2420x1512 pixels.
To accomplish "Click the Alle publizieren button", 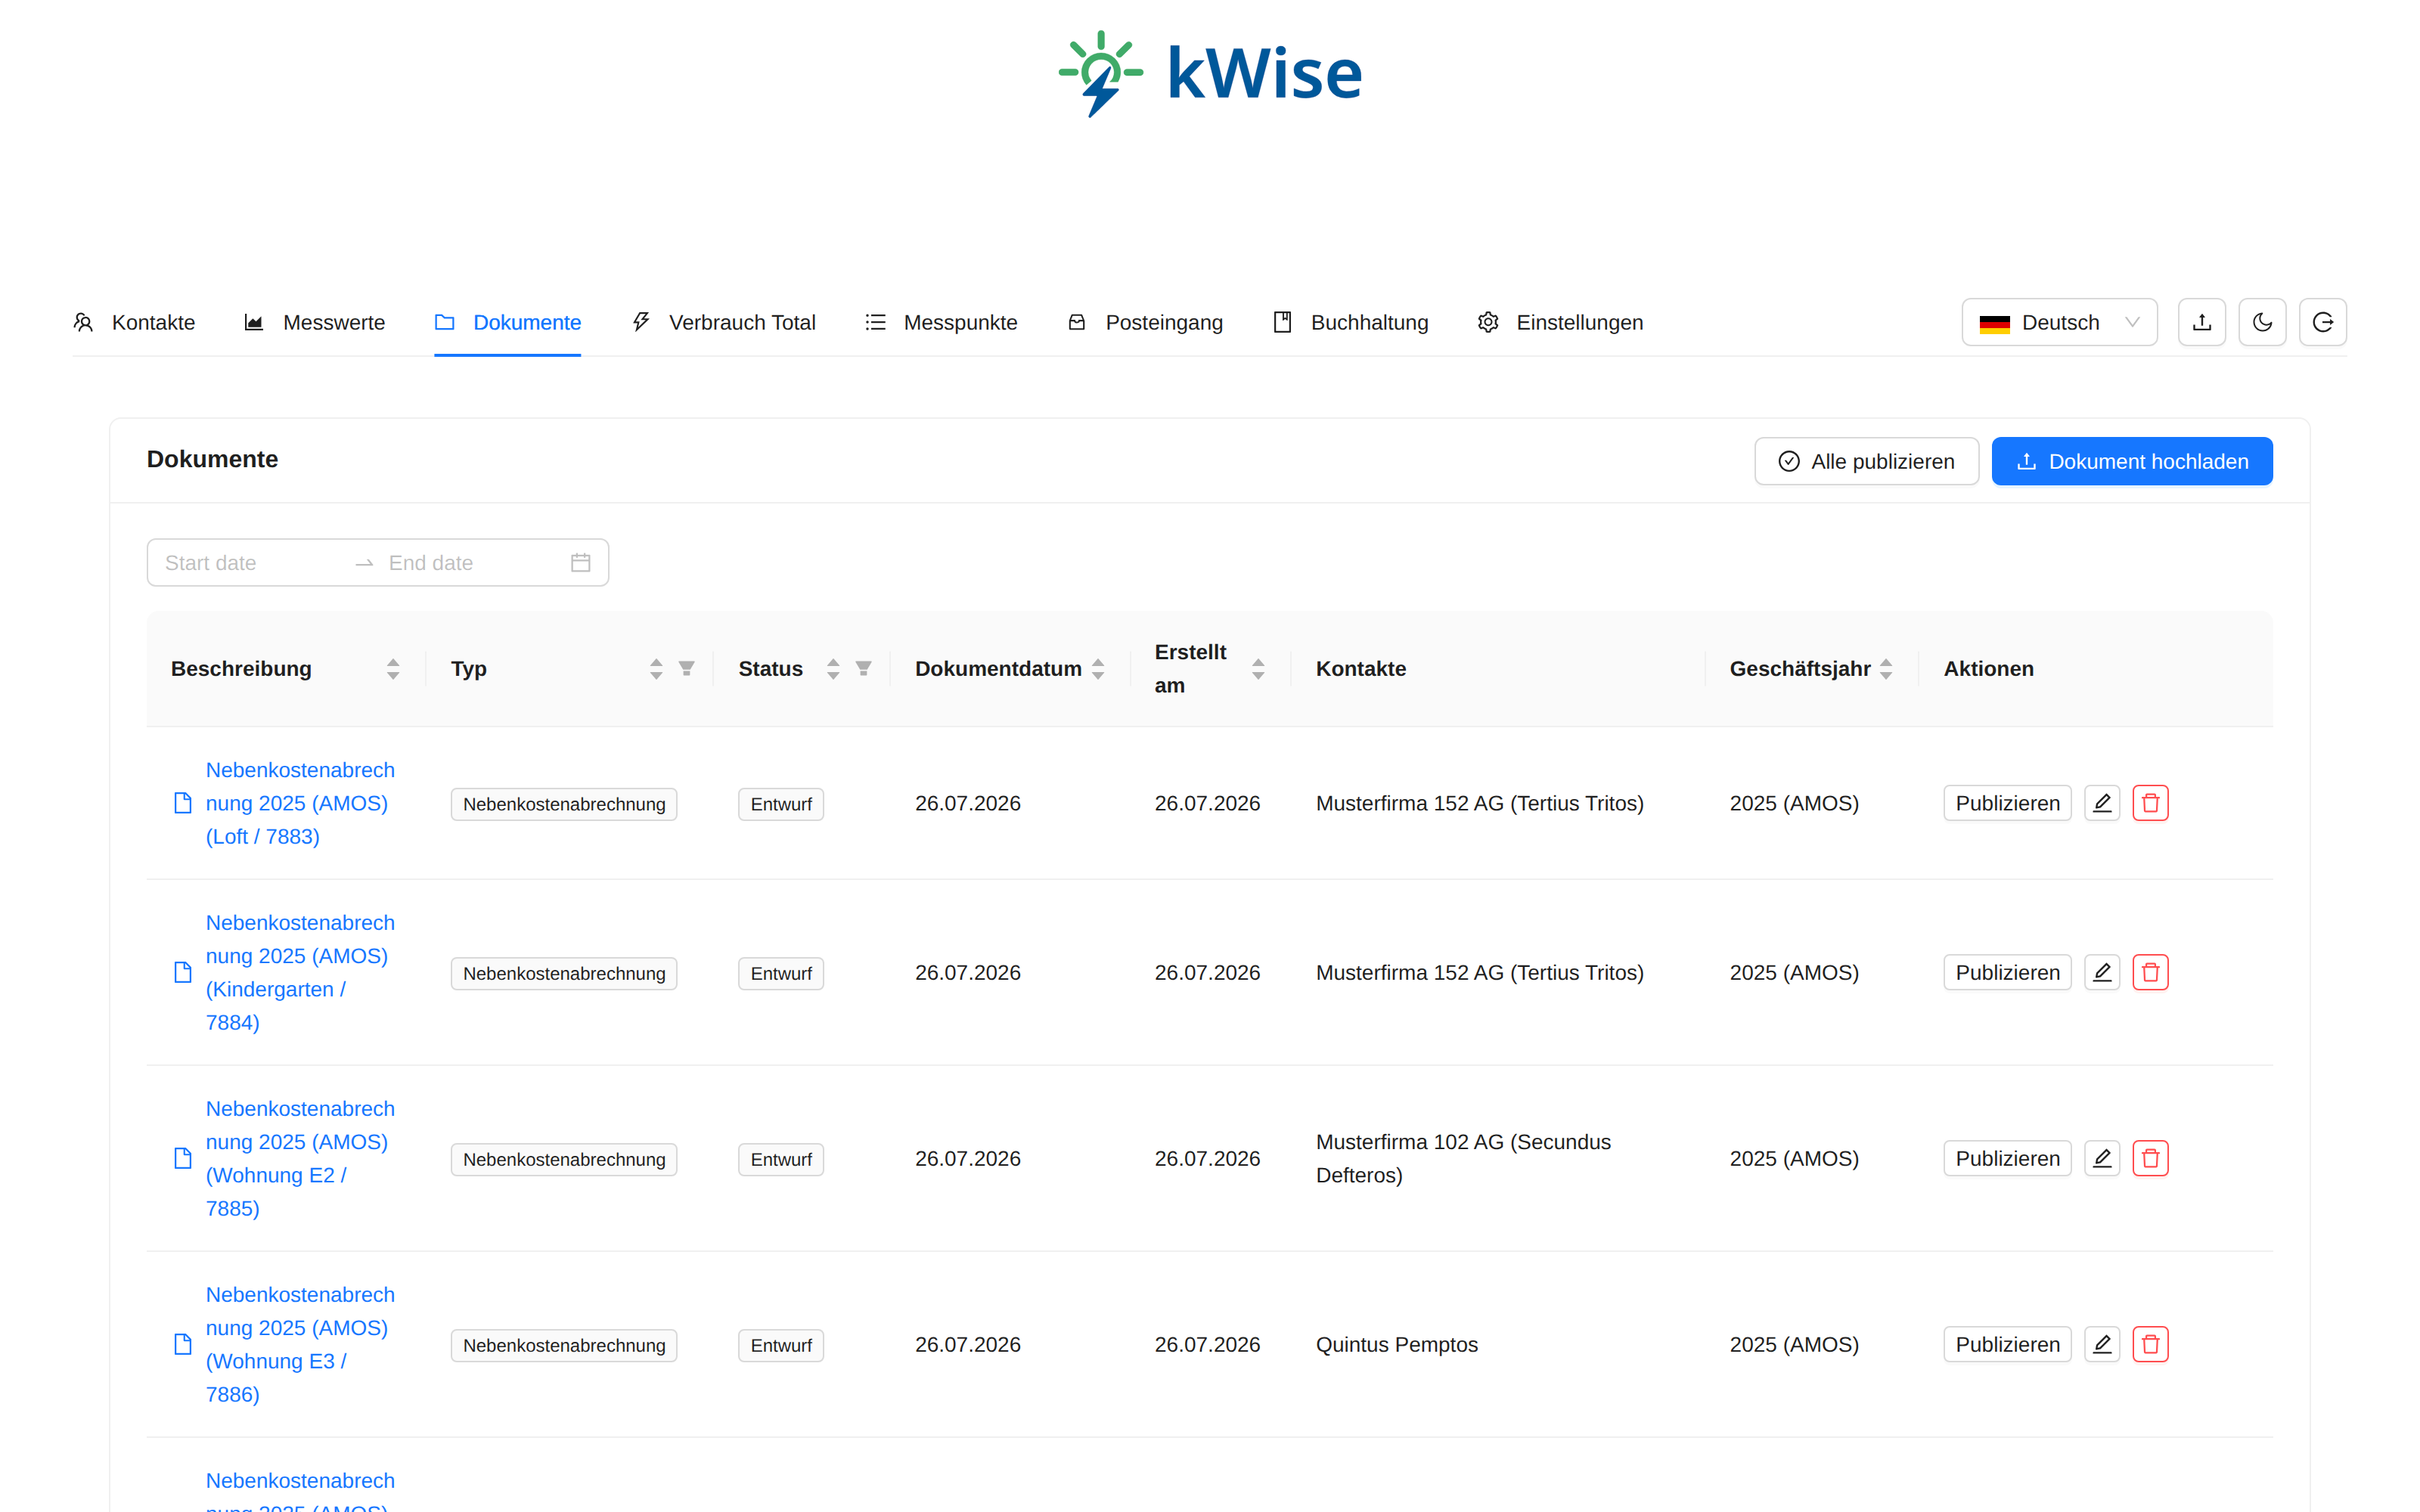I will click(1866, 461).
